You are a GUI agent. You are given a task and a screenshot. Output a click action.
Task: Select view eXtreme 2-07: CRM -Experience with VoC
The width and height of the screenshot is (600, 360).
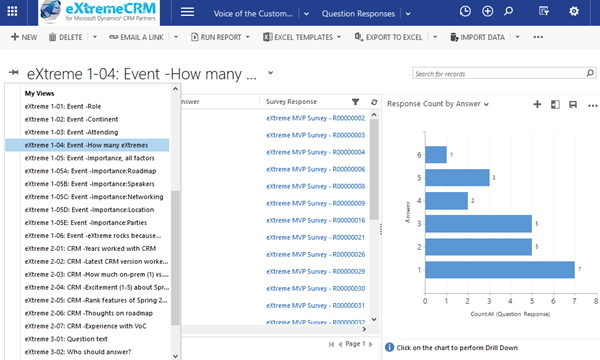tap(87, 326)
